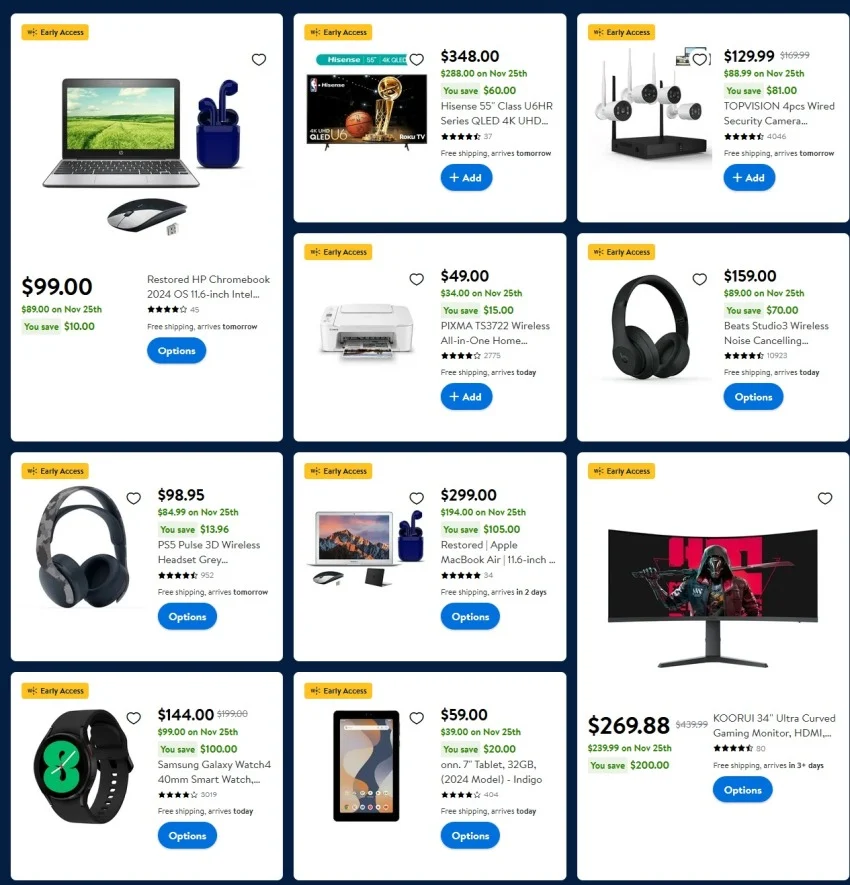
Task: Open Options for the HP Chromebook
Action: 177,351
